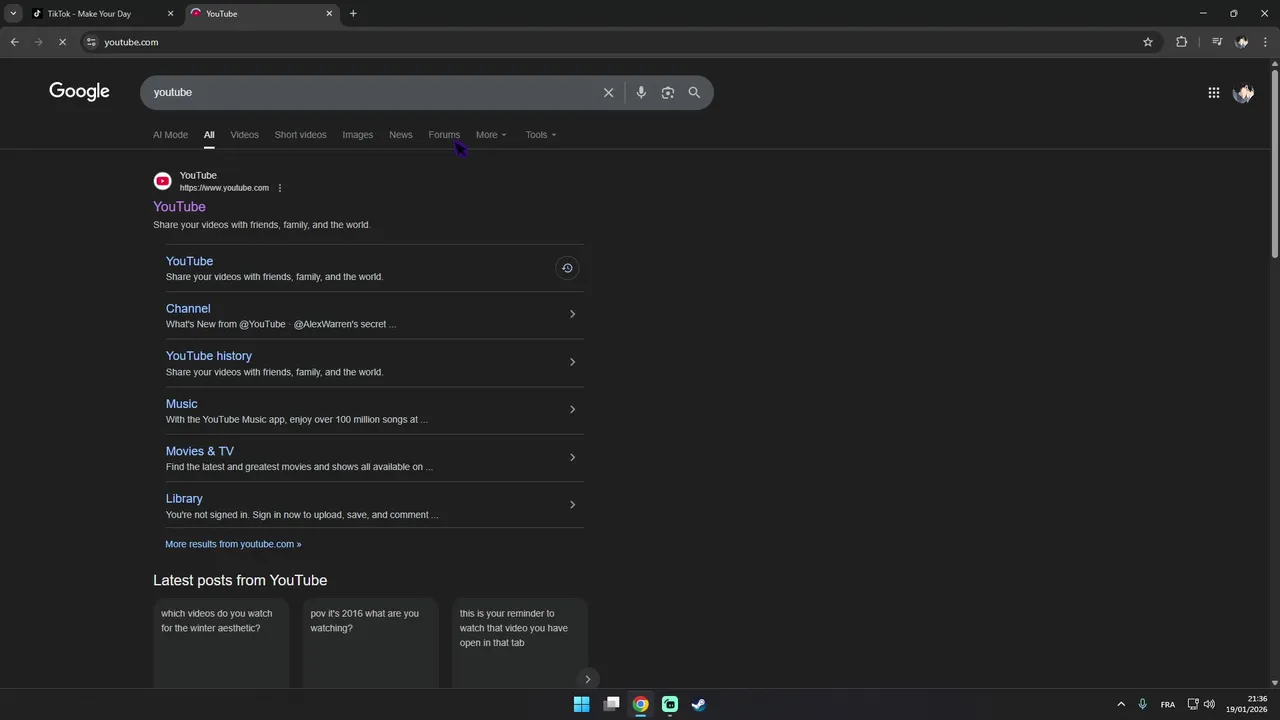
Task: Expand the More dropdown
Action: coord(491,135)
